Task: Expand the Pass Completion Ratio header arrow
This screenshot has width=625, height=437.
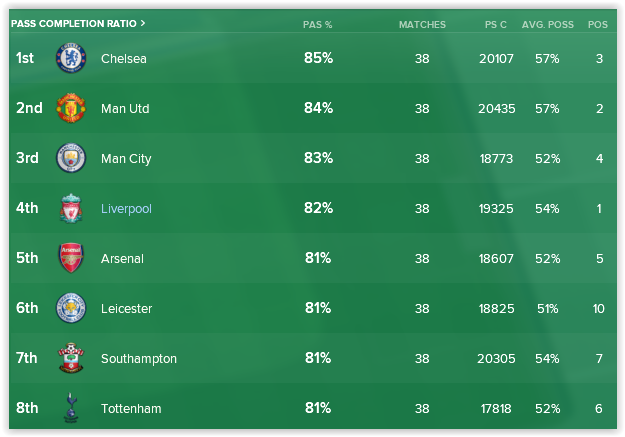Action: pos(143,23)
